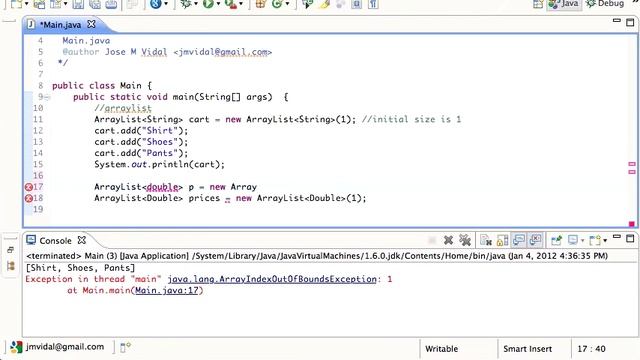Click the yellow highlighter search icon
Screen dimensions: 640x360
pos(325,4)
